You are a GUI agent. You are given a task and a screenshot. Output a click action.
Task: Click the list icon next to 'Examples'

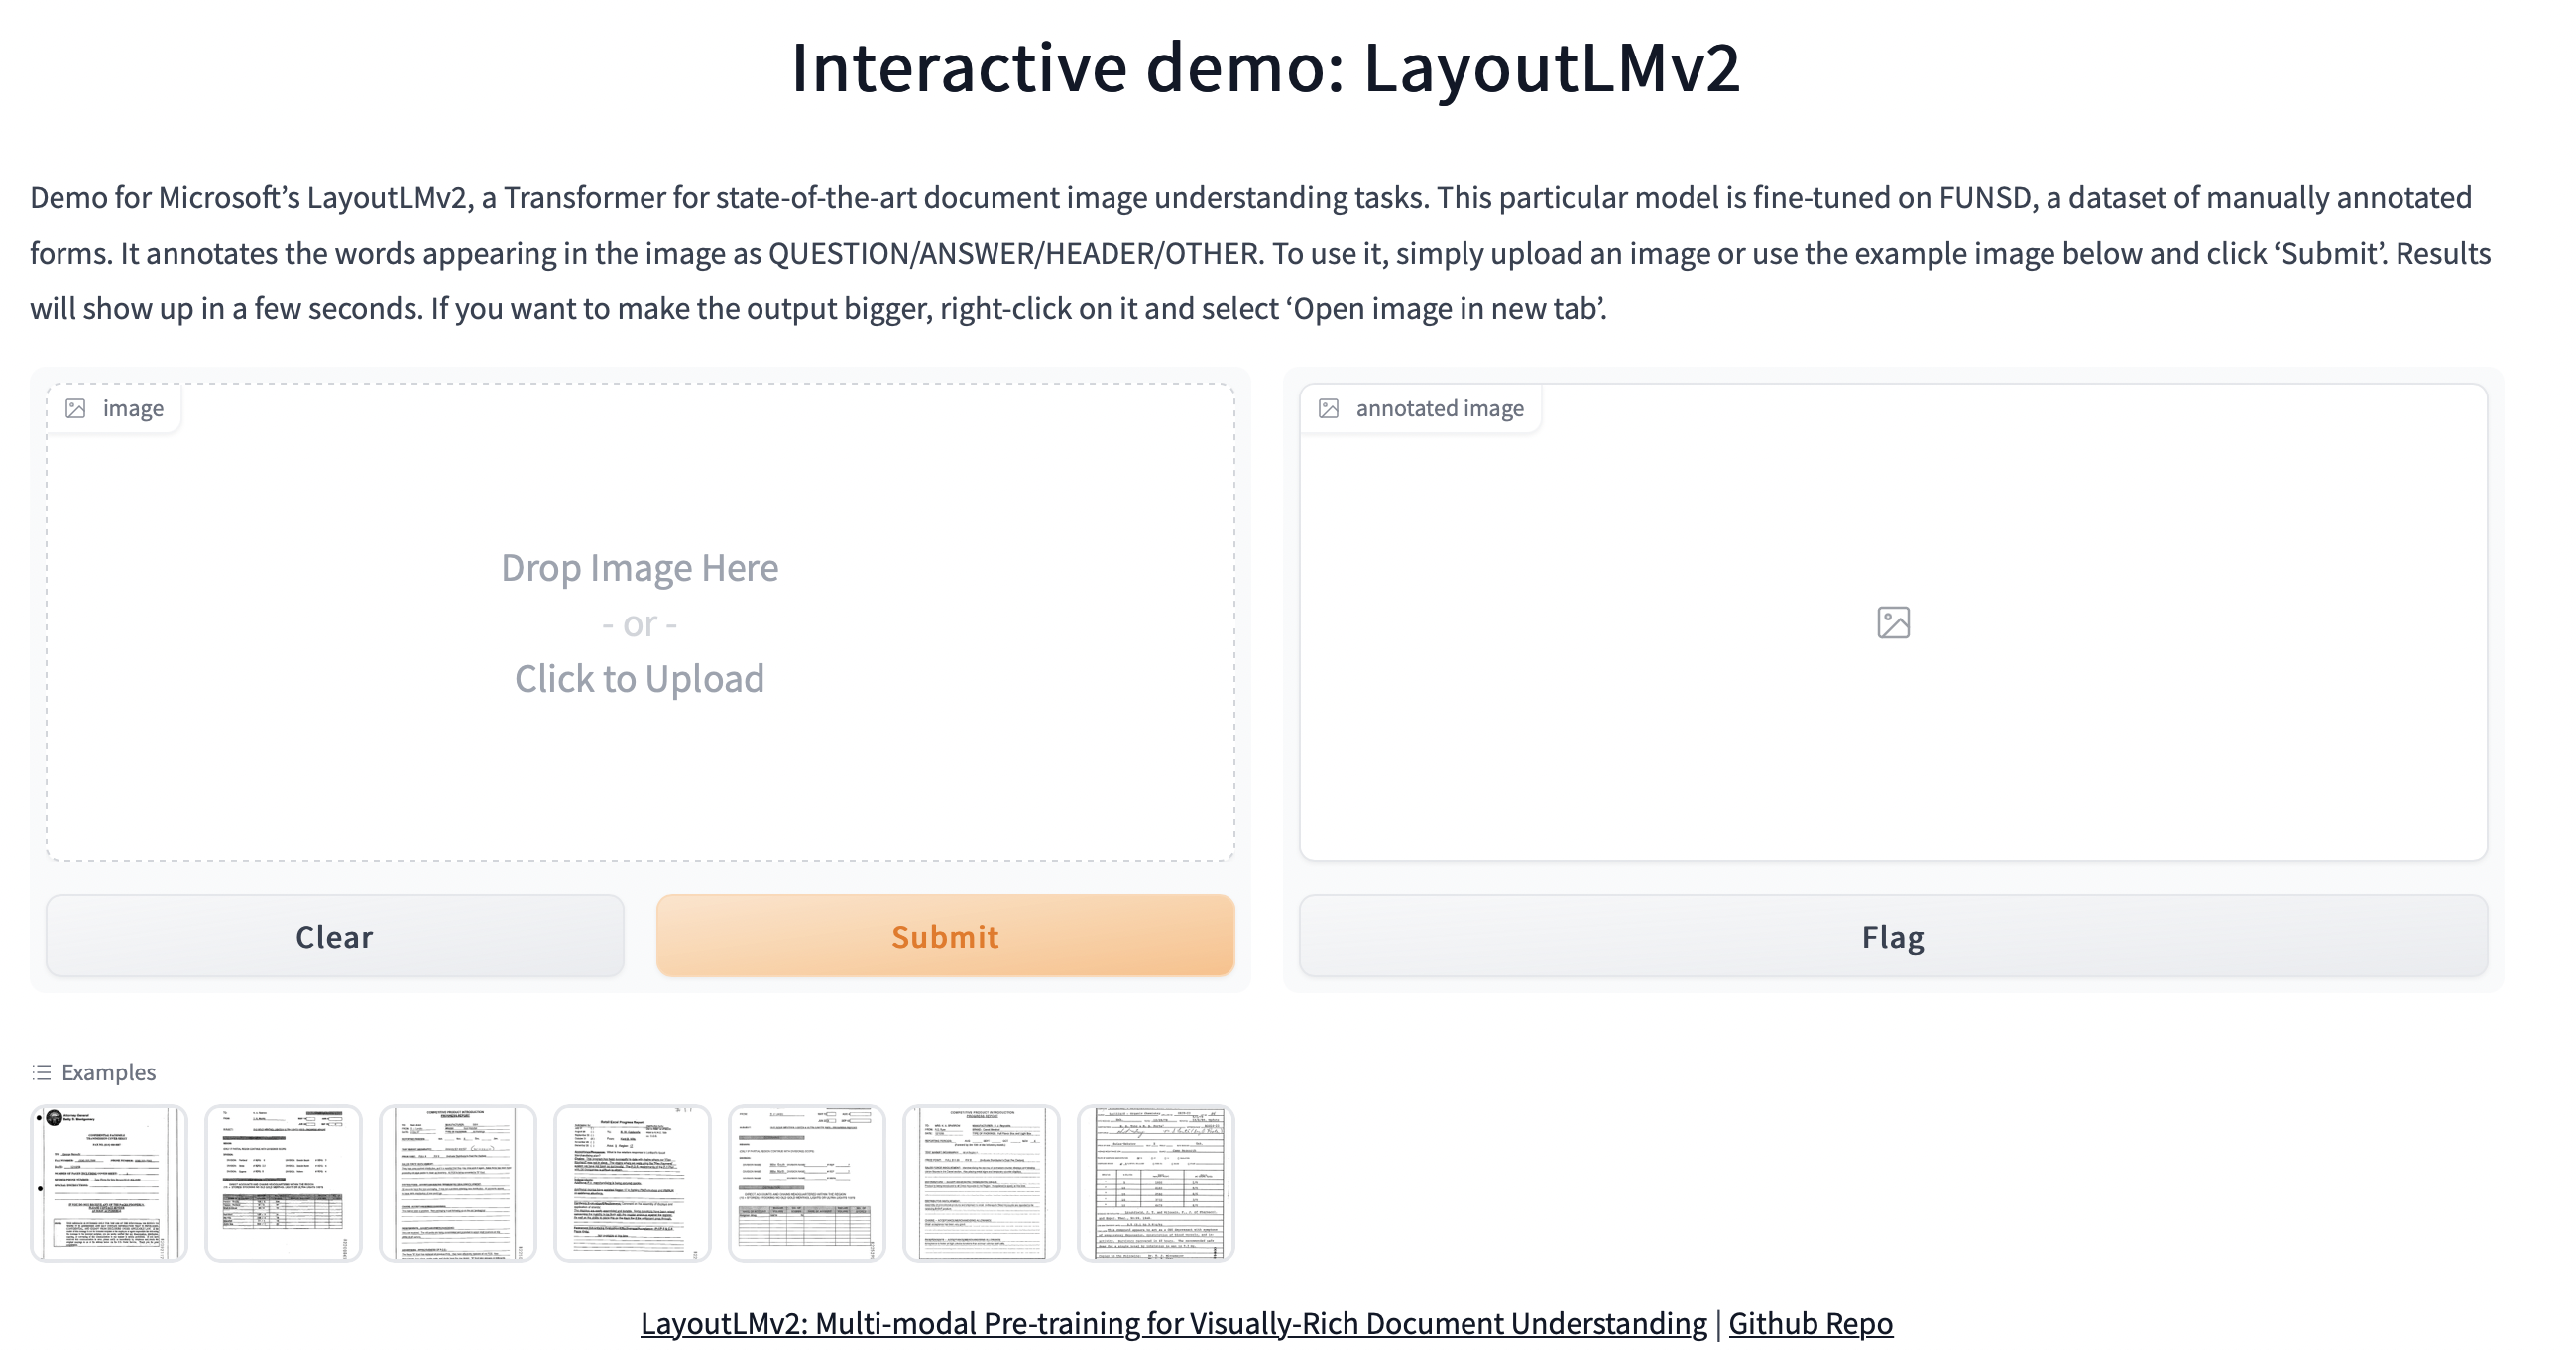pos(41,1071)
